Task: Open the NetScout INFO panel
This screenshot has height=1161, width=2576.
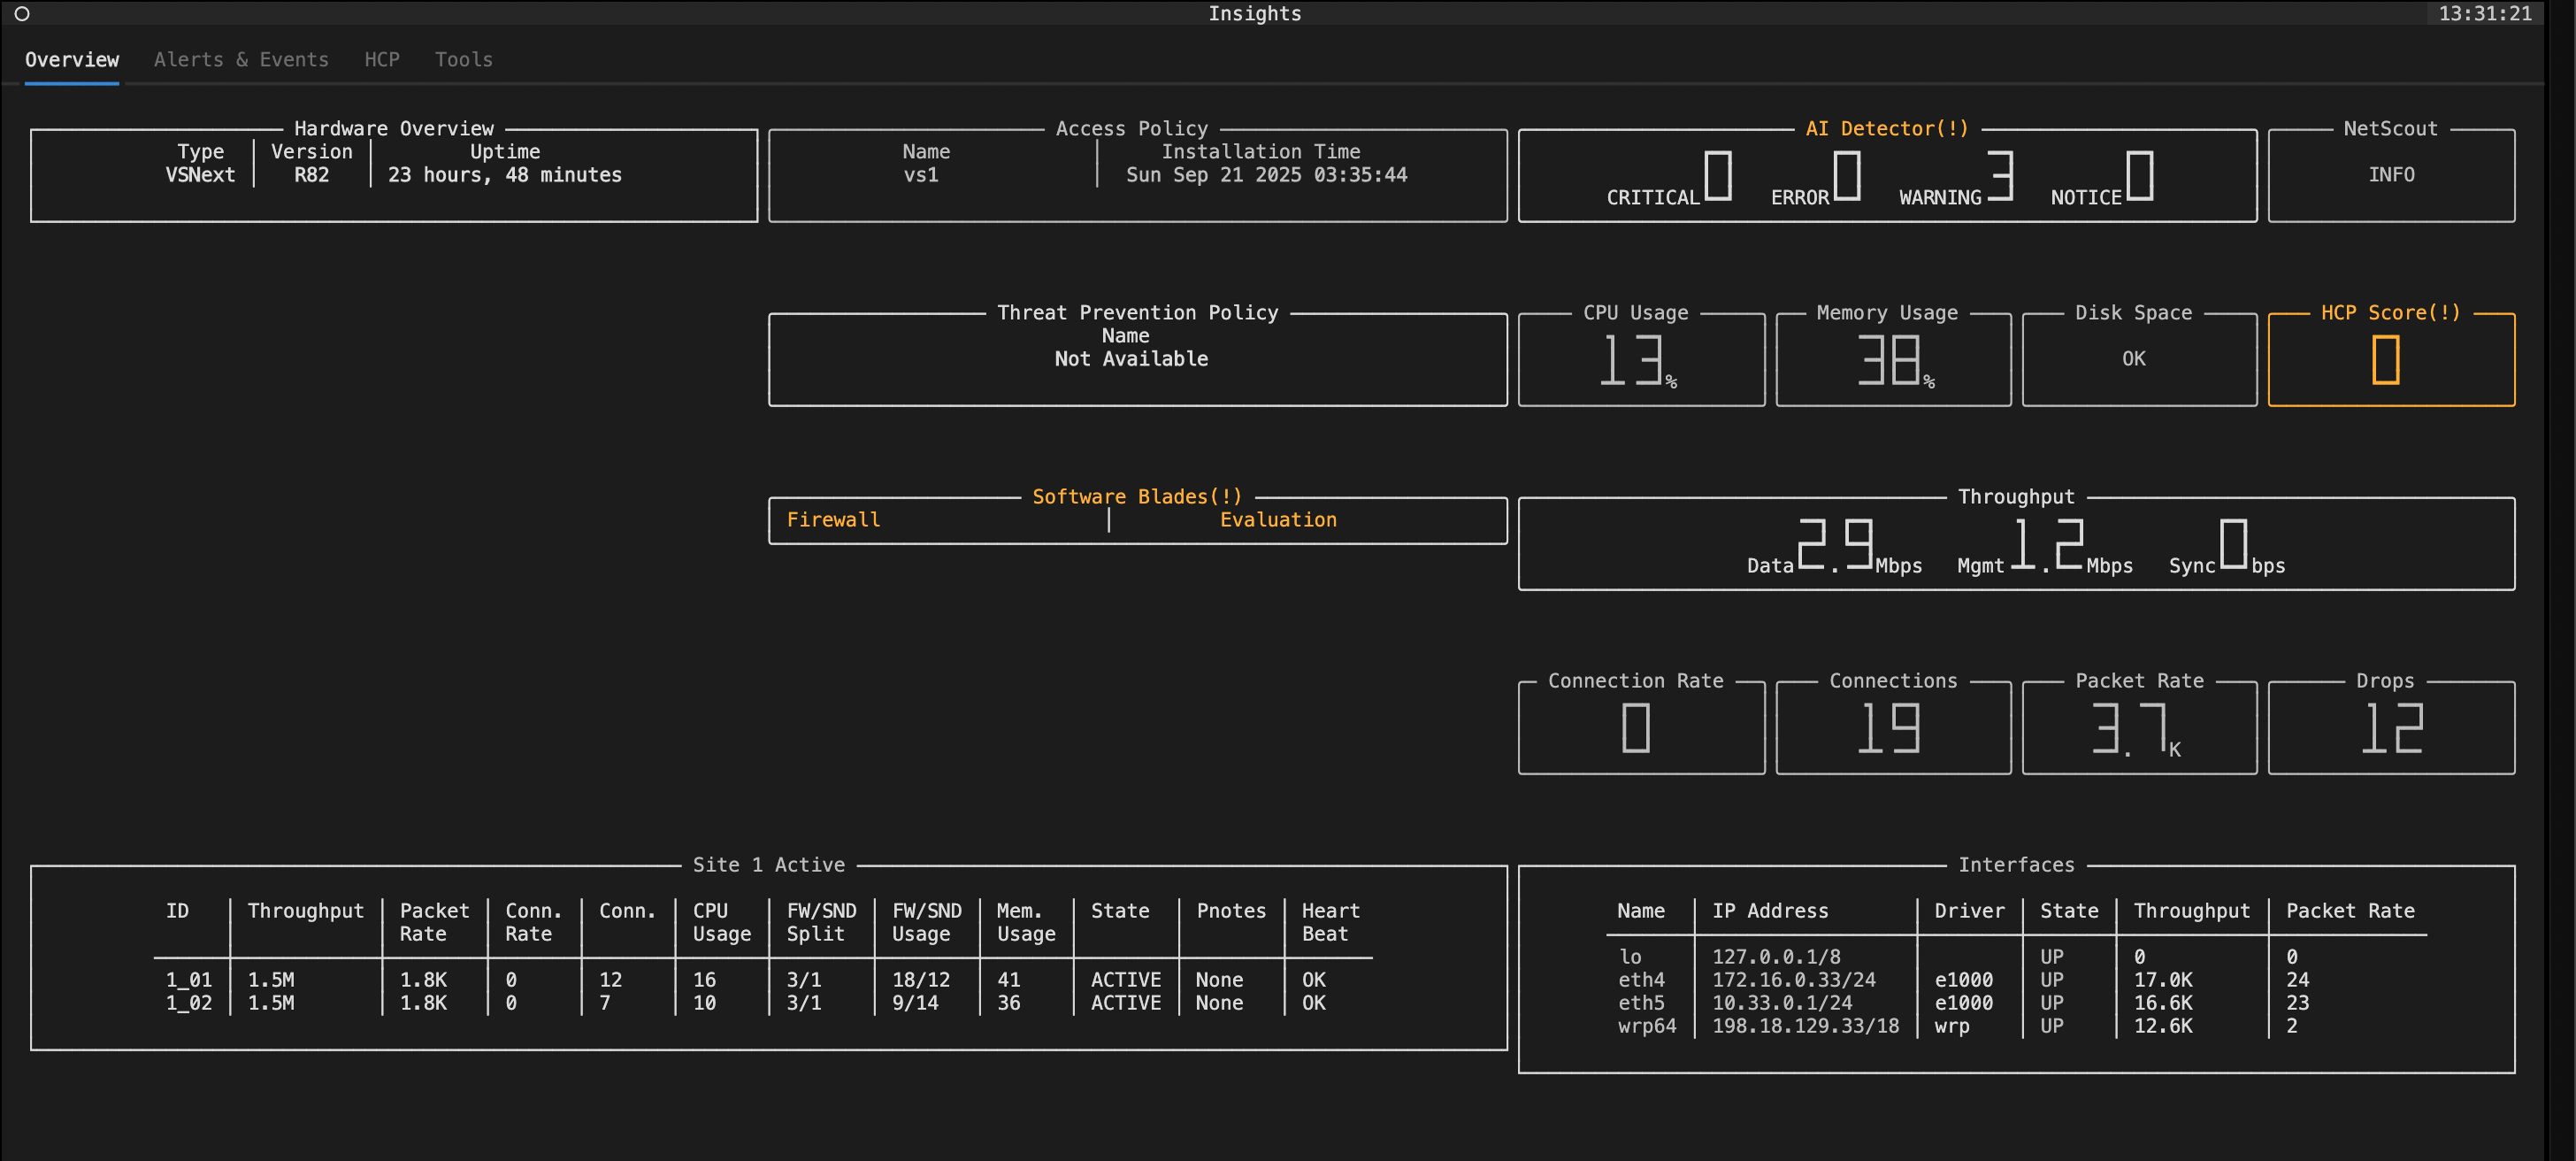Action: point(2390,175)
